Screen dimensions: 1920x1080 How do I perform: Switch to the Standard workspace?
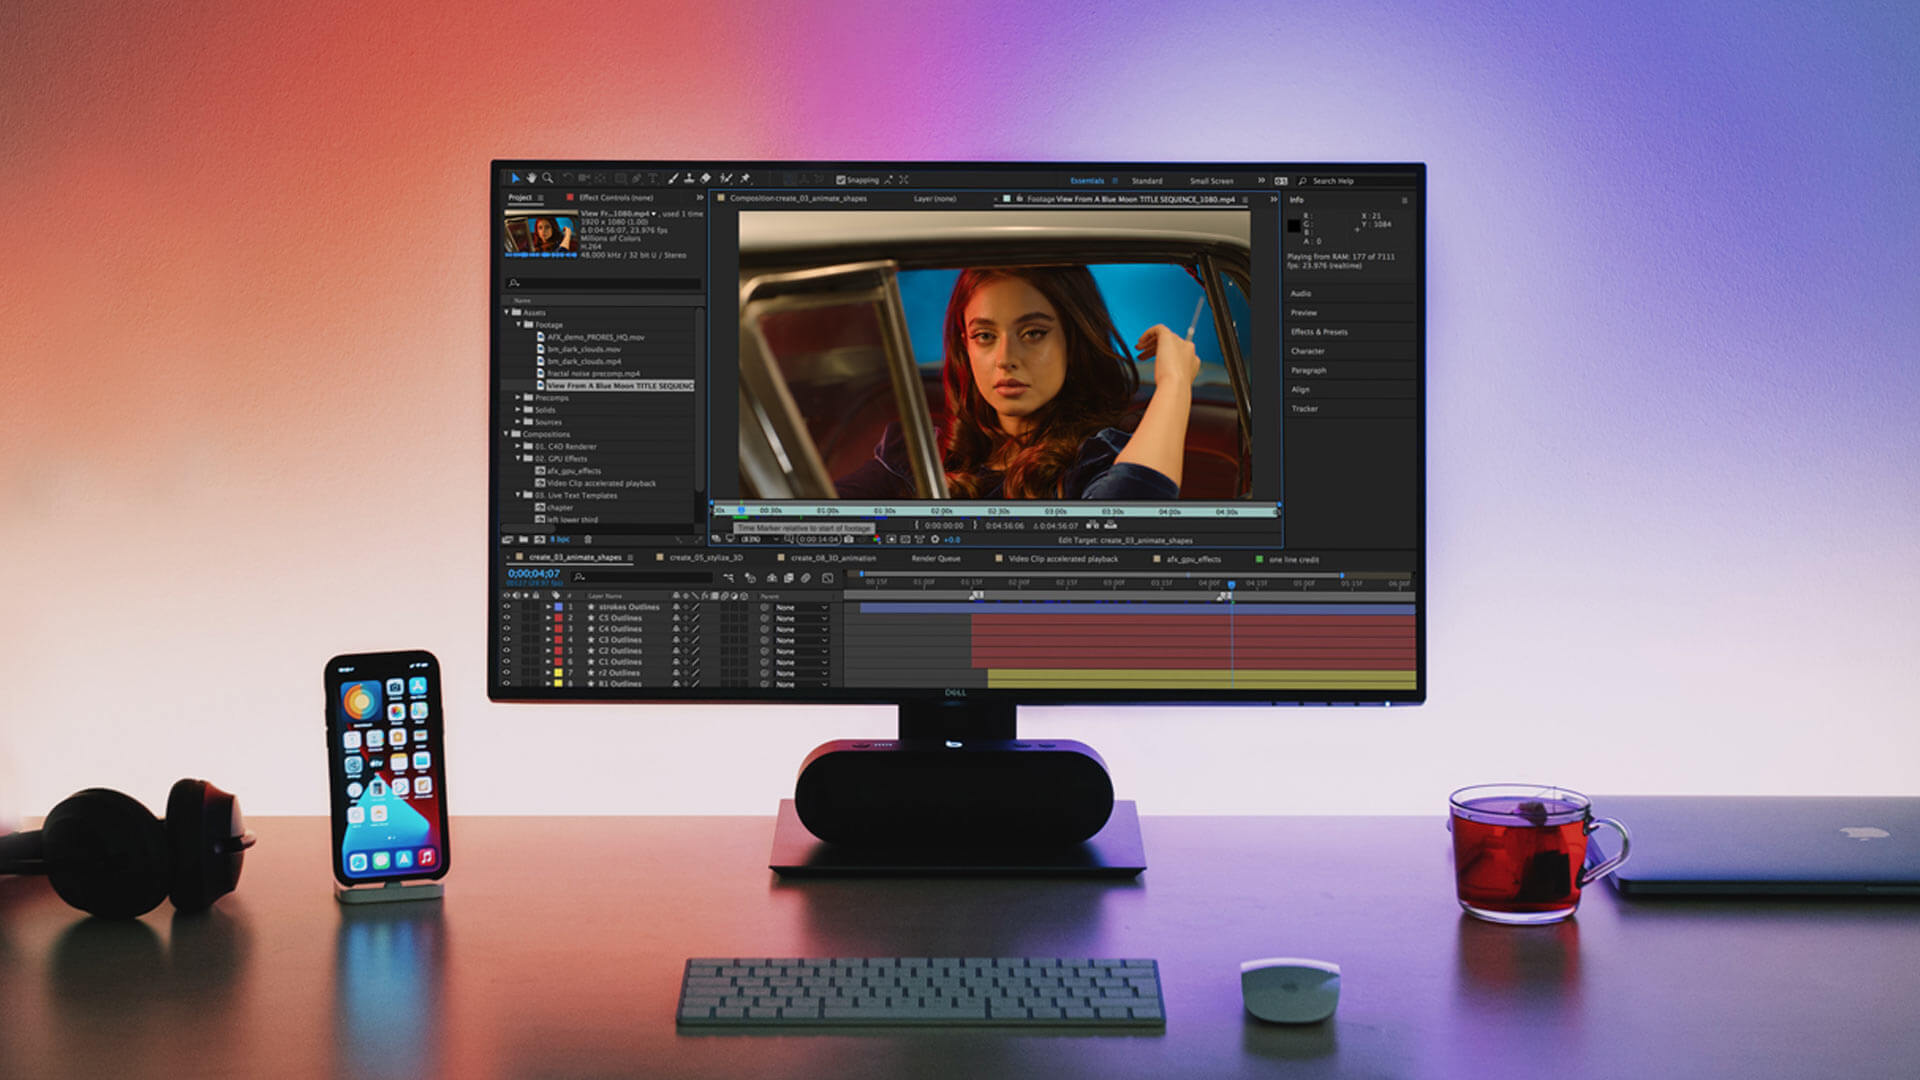click(x=1147, y=181)
